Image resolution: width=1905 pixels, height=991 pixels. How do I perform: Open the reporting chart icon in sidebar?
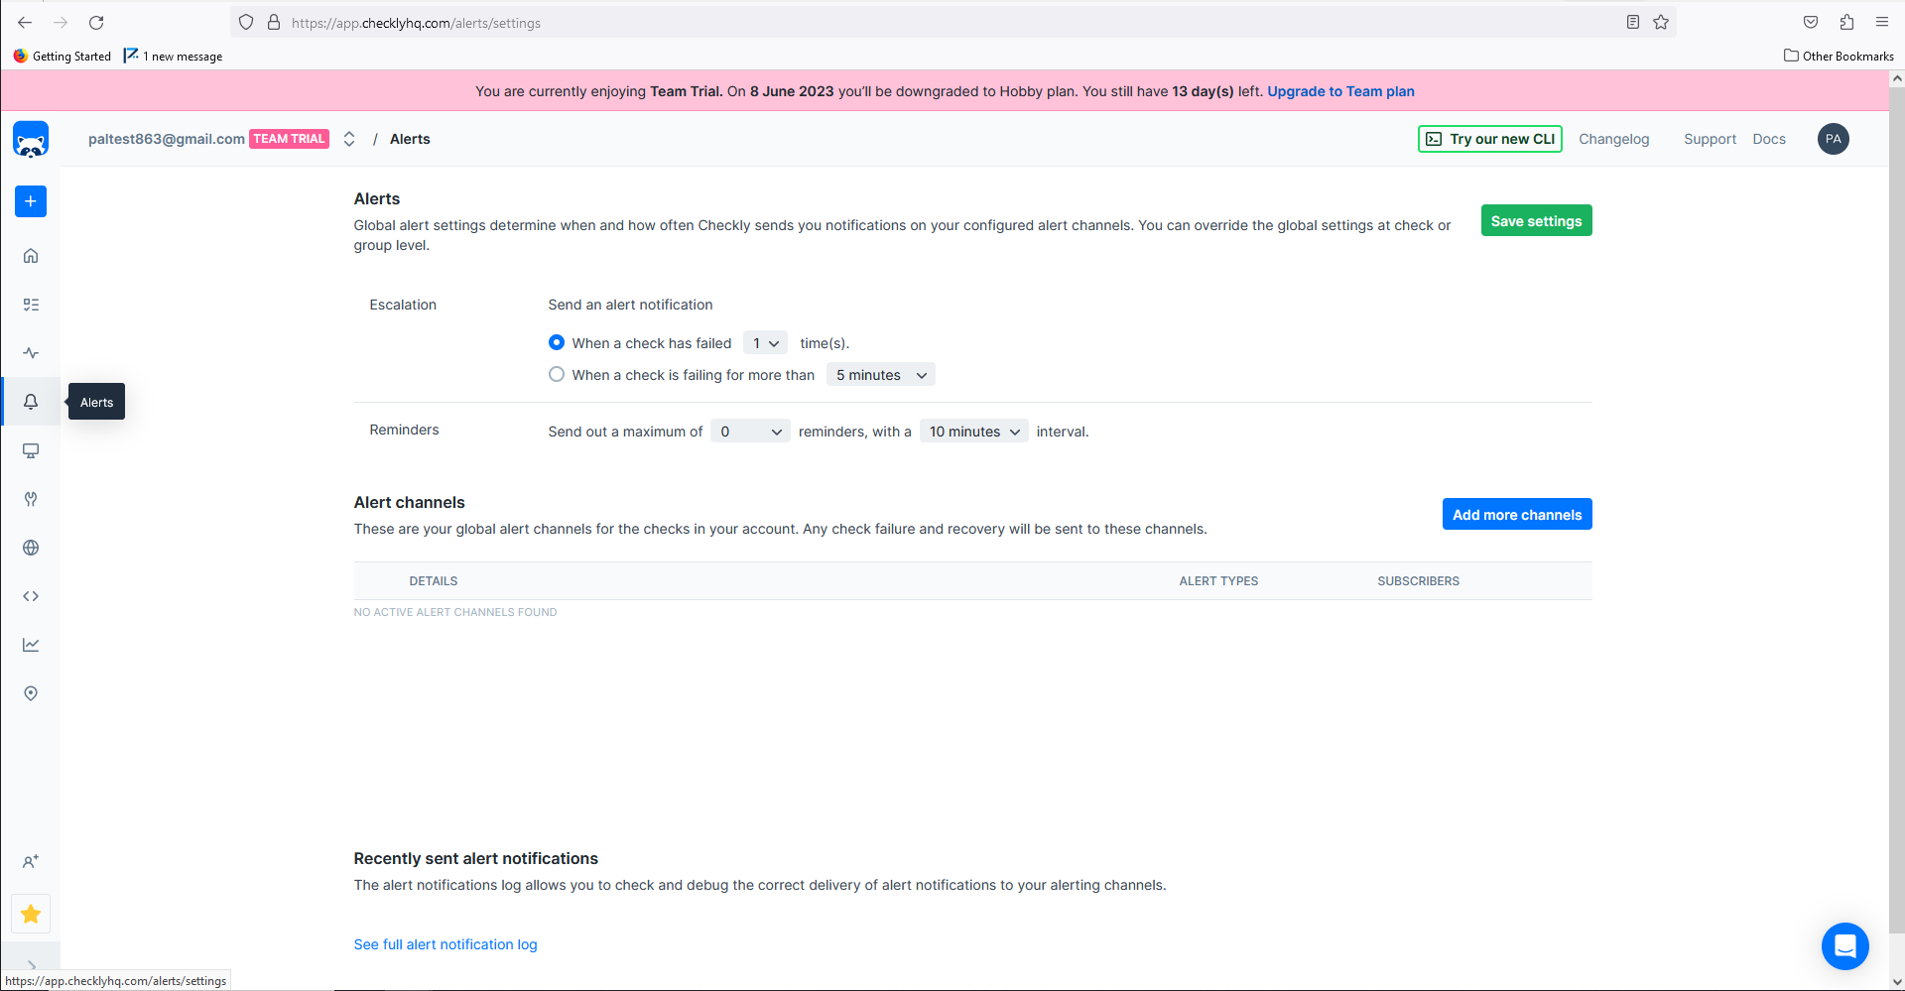31,645
